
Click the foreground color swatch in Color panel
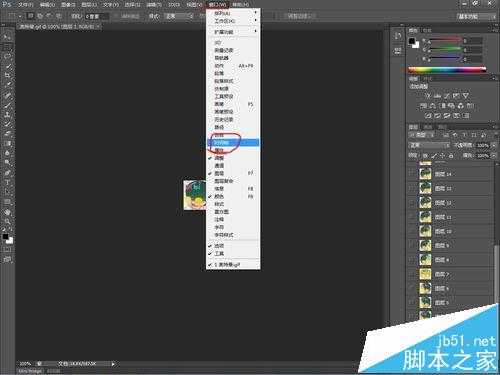[412, 41]
